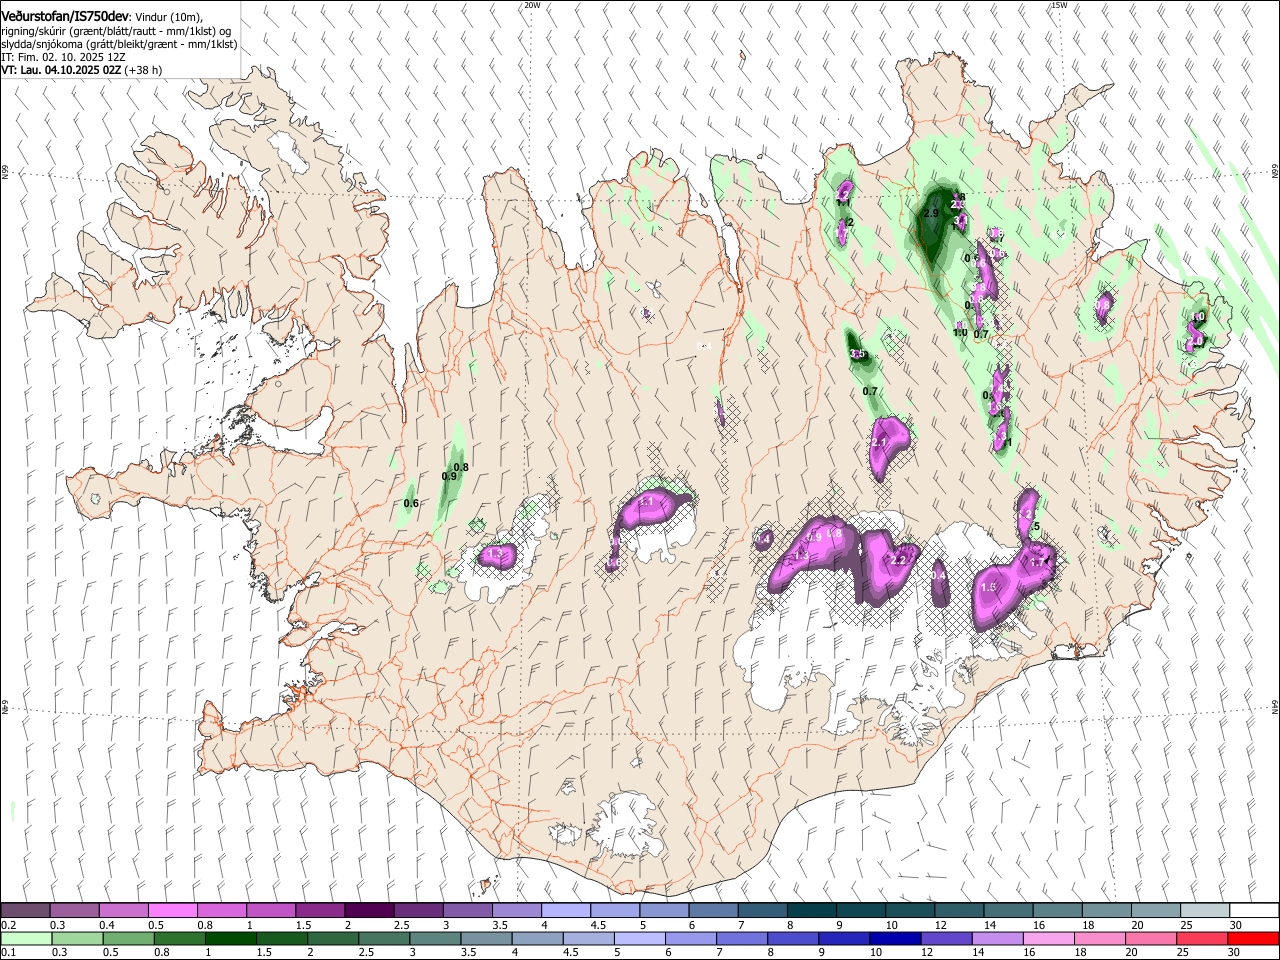Click the 64N latitude label on right edge

[1275, 707]
